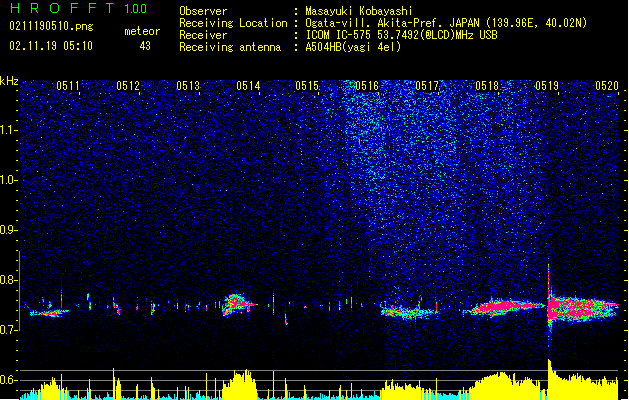Screen dimensions: 629x400
Task: Click the 0517 time marker
Action: point(427,86)
